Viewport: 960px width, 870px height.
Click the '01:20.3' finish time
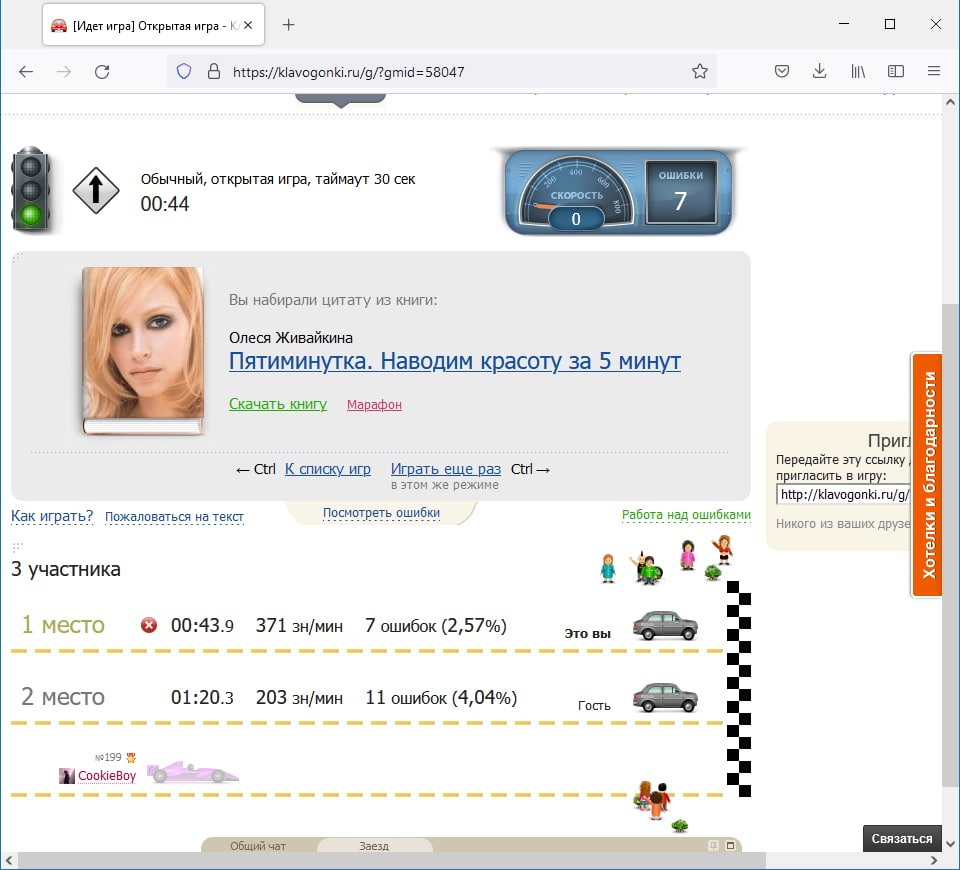click(x=202, y=697)
